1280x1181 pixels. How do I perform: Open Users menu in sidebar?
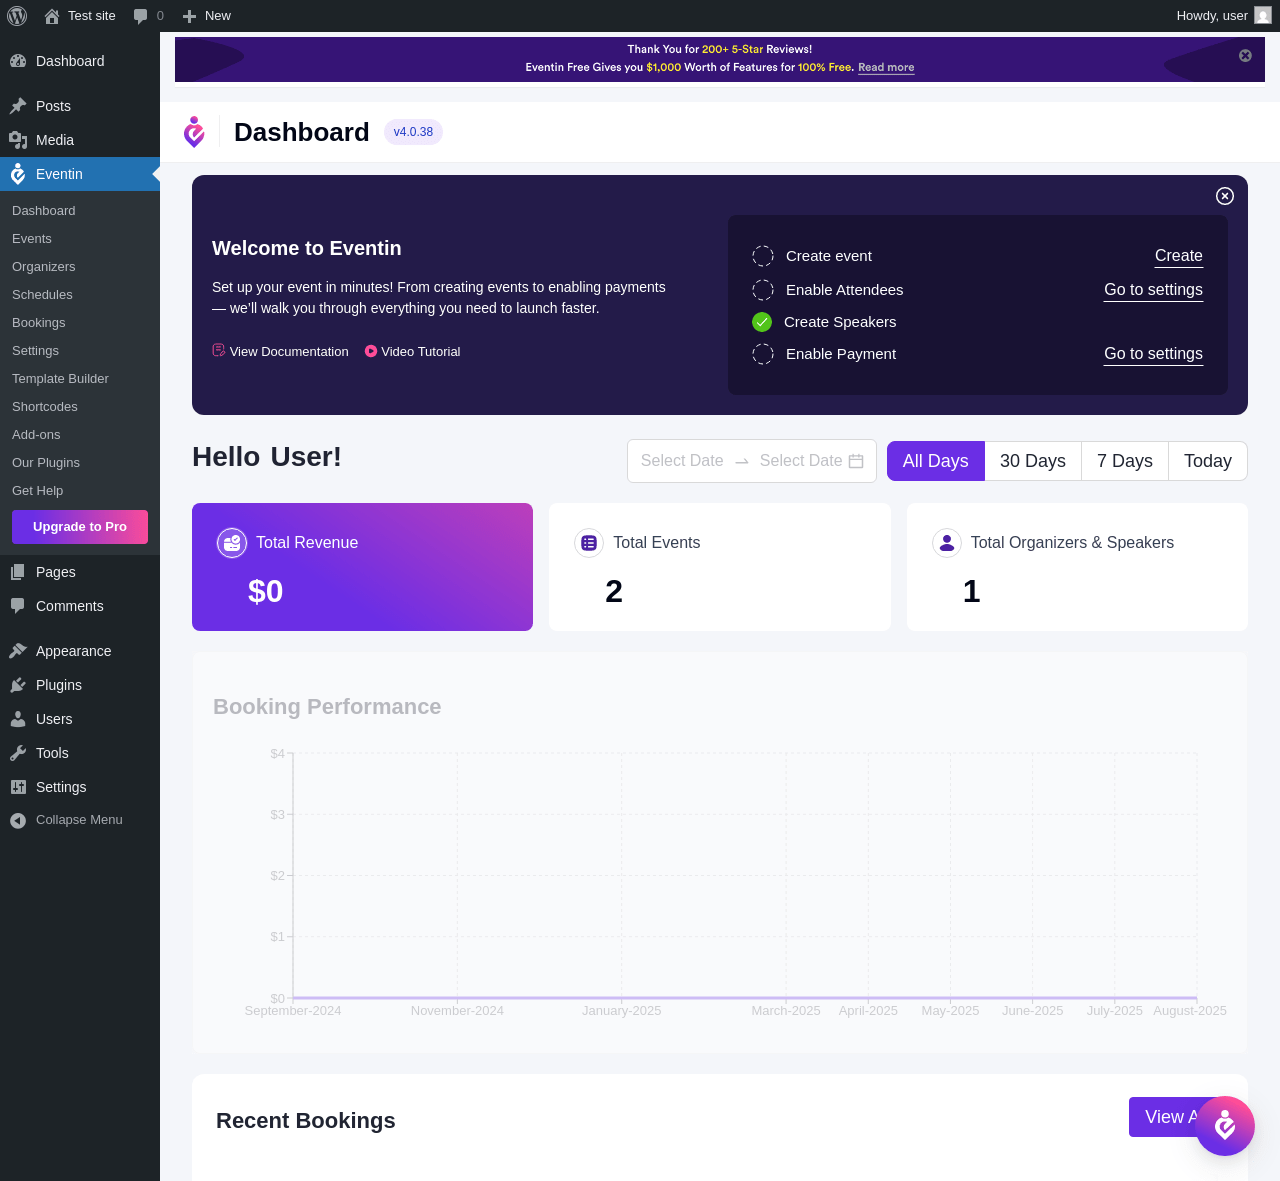80,719
